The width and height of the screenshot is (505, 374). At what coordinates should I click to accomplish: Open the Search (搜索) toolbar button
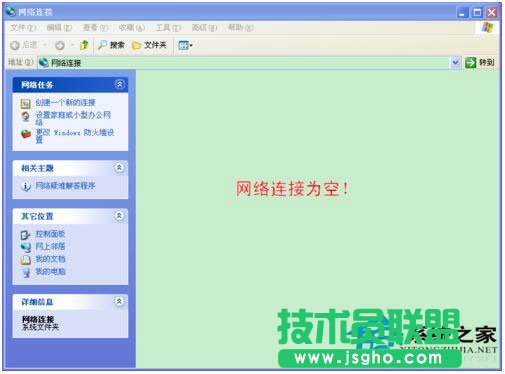tap(111, 45)
